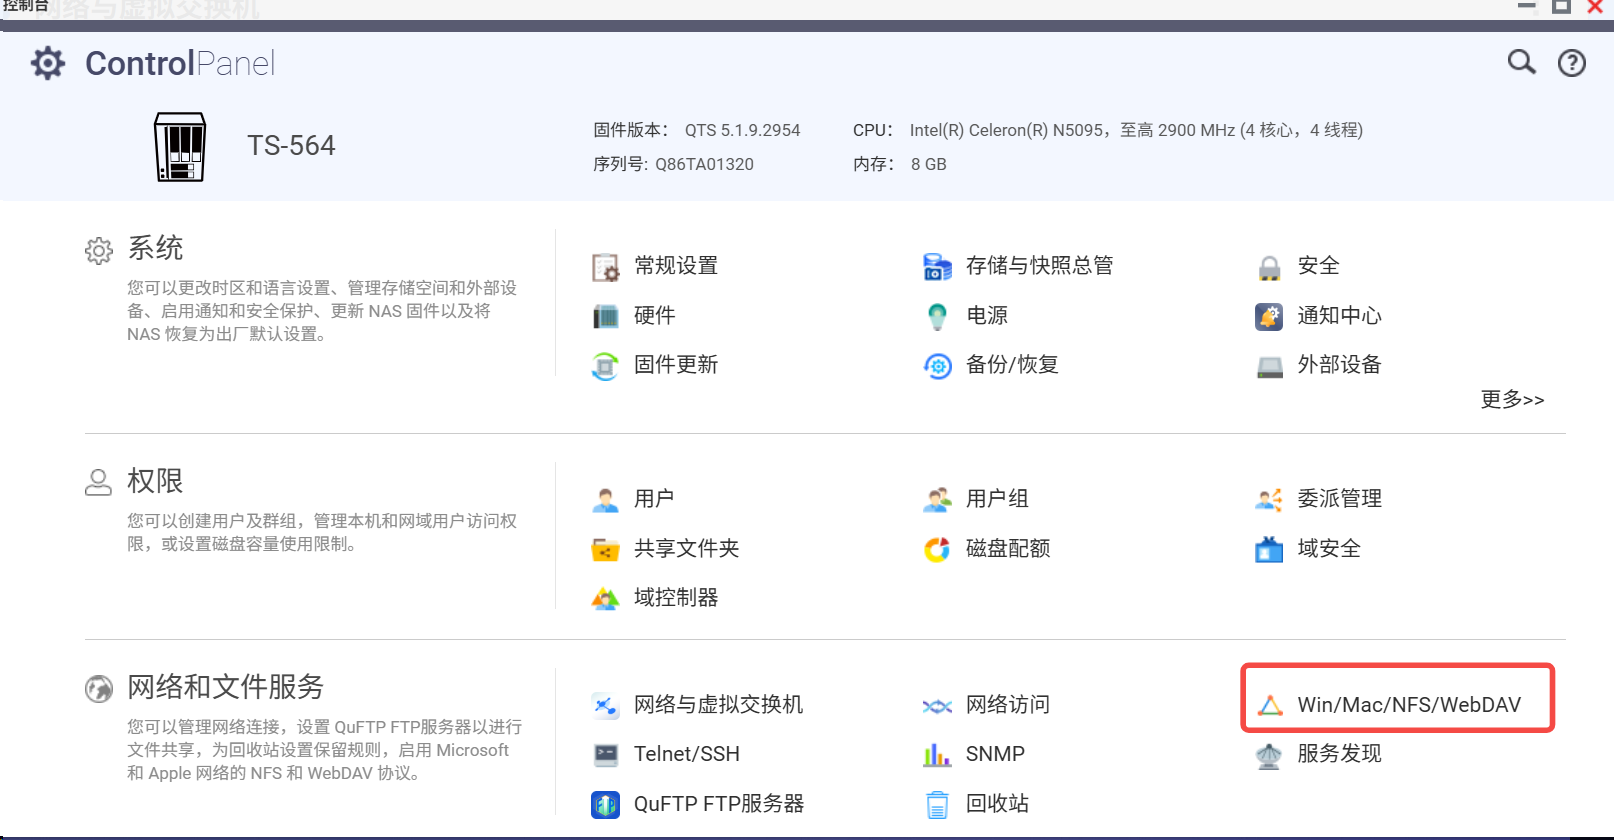Click the 服务发现 label
This screenshot has width=1614, height=840.
tap(1340, 754)
